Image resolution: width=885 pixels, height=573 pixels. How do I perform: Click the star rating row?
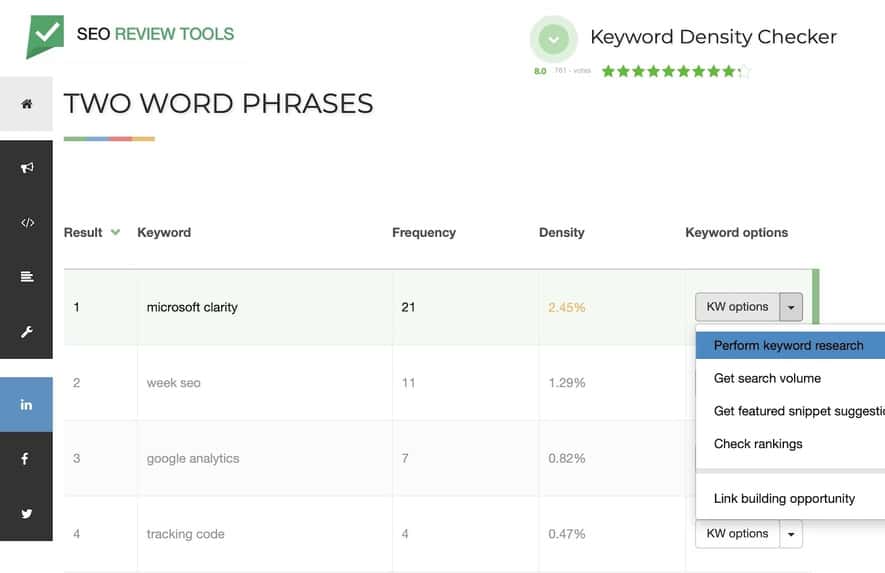[676, 71]
